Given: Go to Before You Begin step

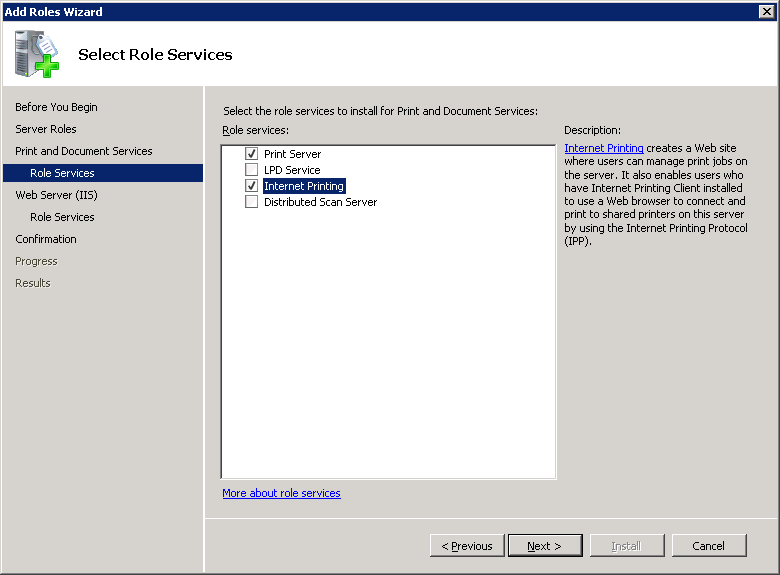Looking at the screenshot, I should tap(56, 107).
